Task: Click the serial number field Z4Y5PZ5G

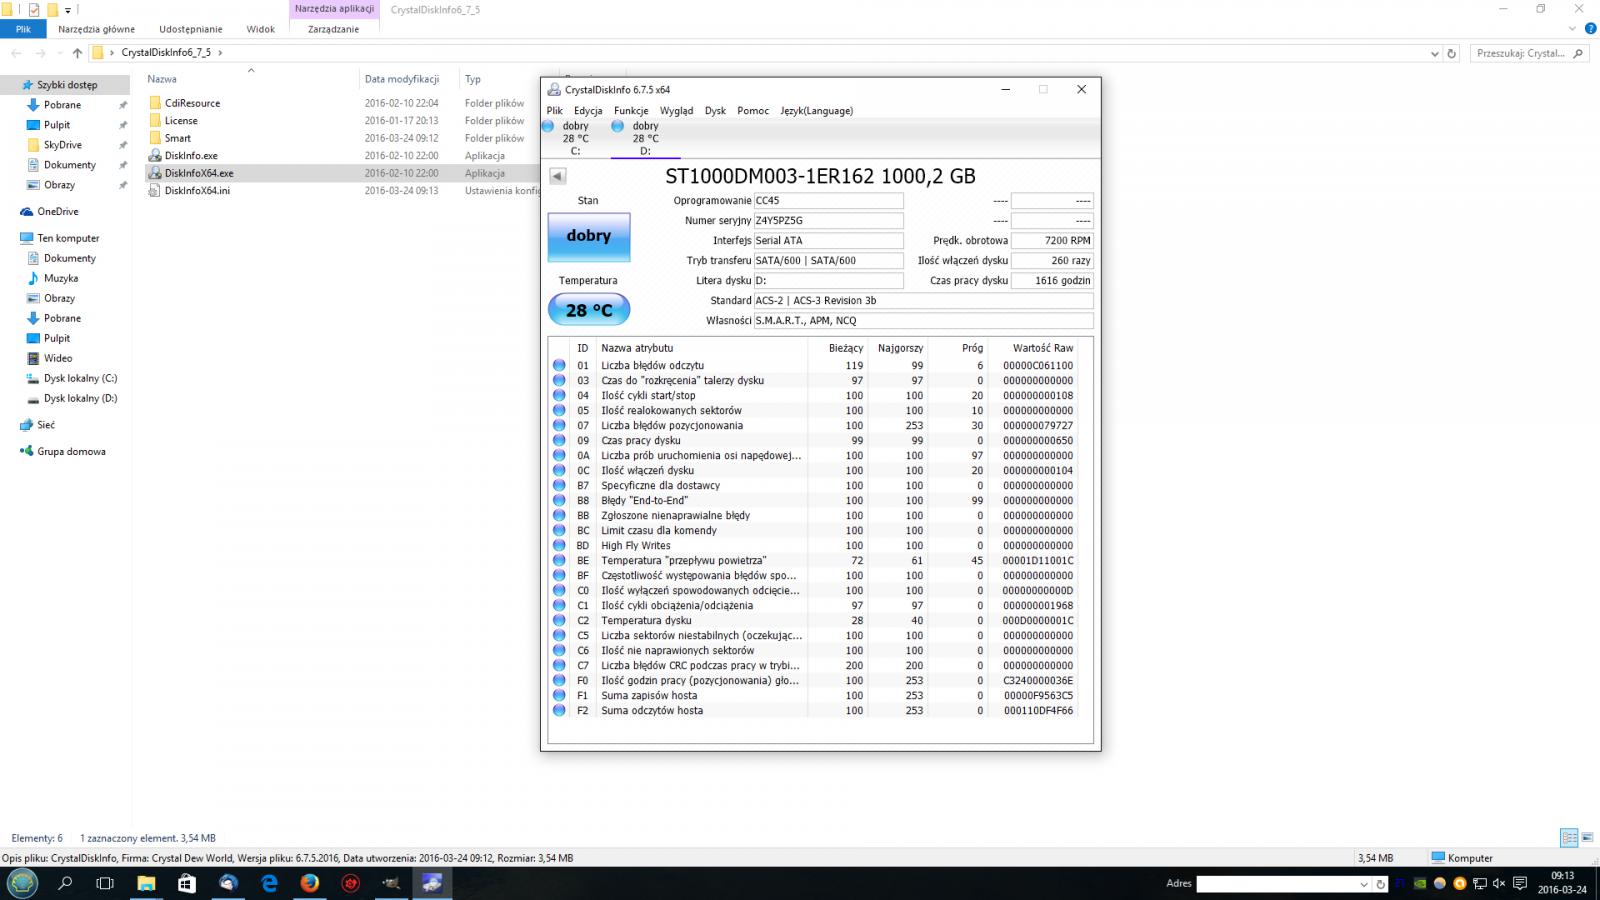Action: click(x=829, y=221)
